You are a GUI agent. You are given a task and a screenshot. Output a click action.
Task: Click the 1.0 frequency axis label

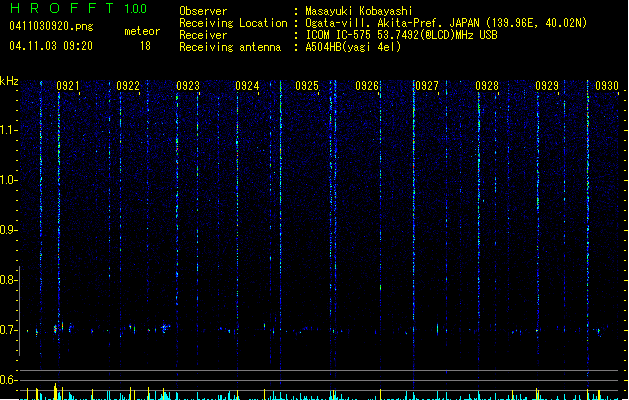point(8,180)
